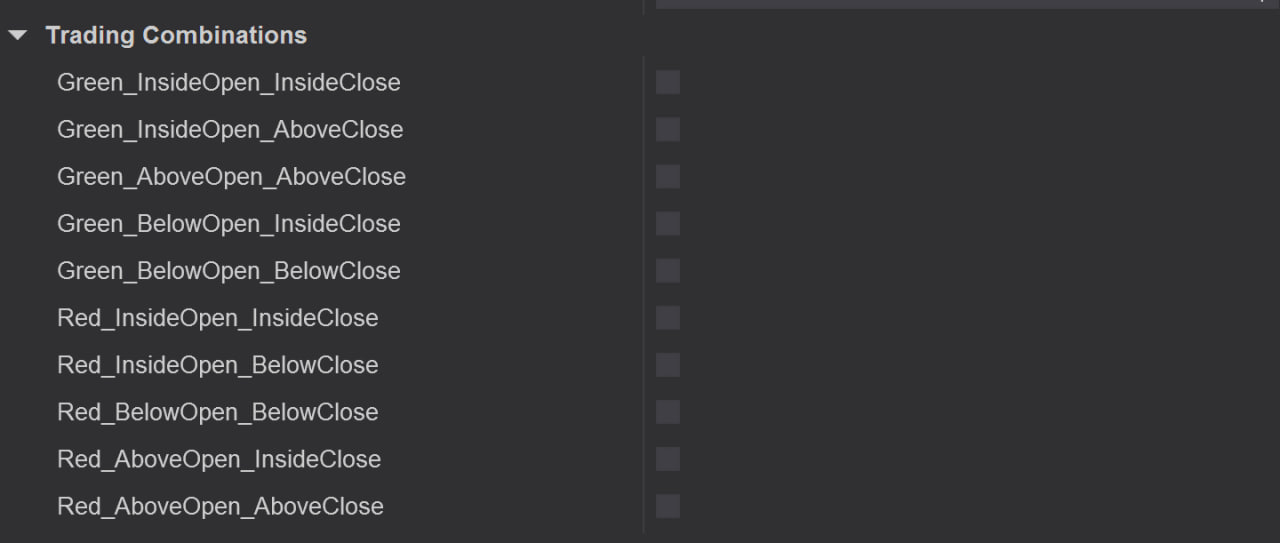Select the Red_AboveOpen_AboveClose property label
1280x543 pixels.
point(220,506)
